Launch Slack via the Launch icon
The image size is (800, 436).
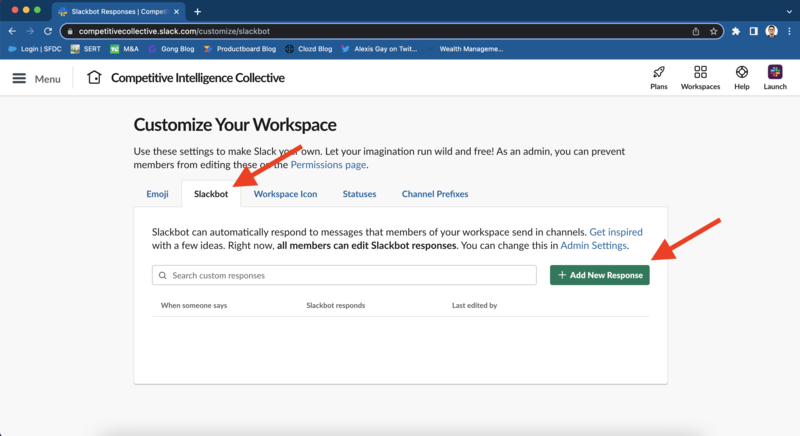pos(775,73)
